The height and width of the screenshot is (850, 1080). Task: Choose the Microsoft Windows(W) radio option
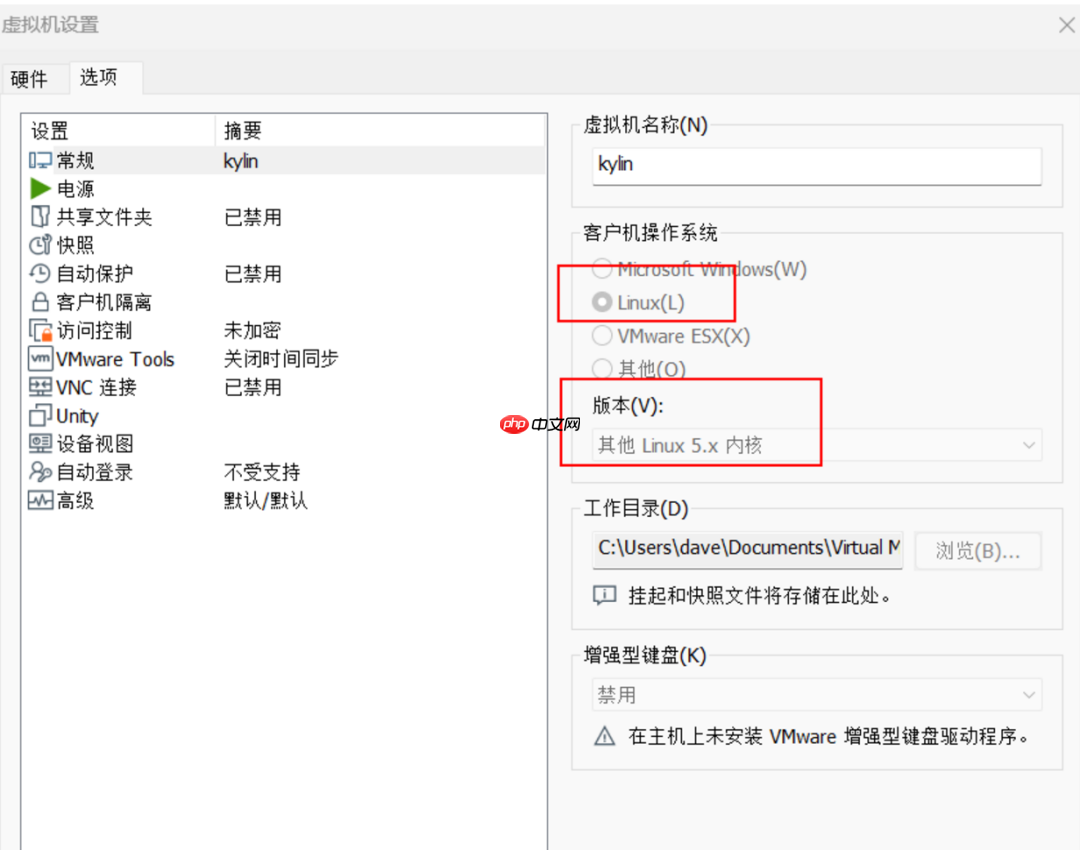pyautogui.click(x=602, y=269)
